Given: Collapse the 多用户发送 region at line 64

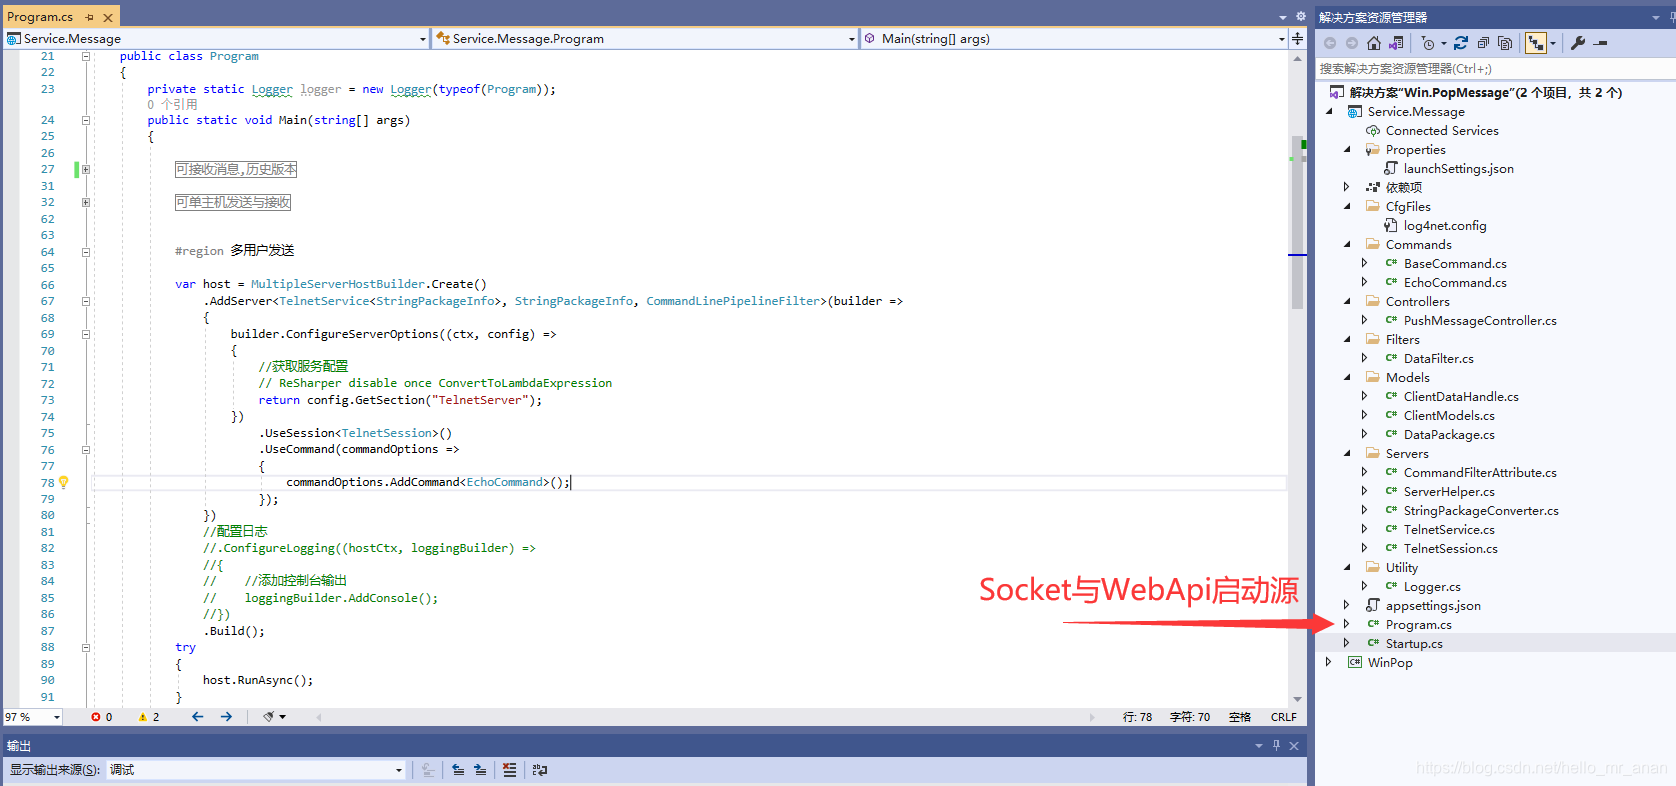Looking at the screenshot, I should click(x=86, y=252).
